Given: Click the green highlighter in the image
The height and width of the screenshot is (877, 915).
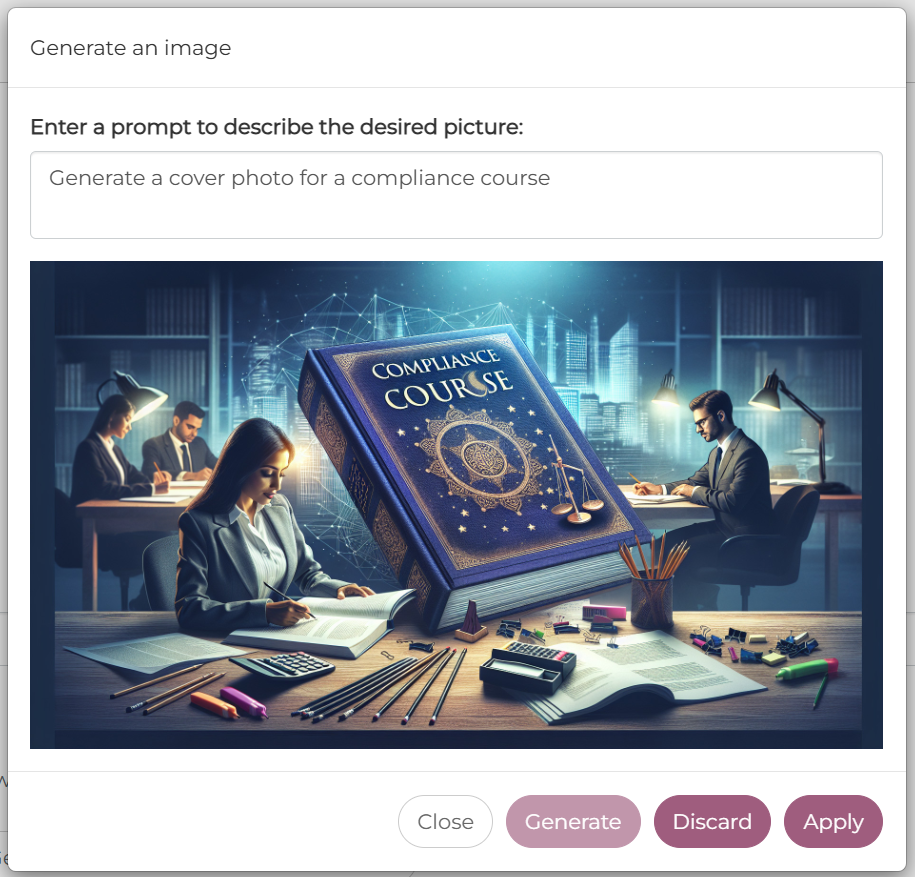Looking at the screenshot, I should click(808, 669).
